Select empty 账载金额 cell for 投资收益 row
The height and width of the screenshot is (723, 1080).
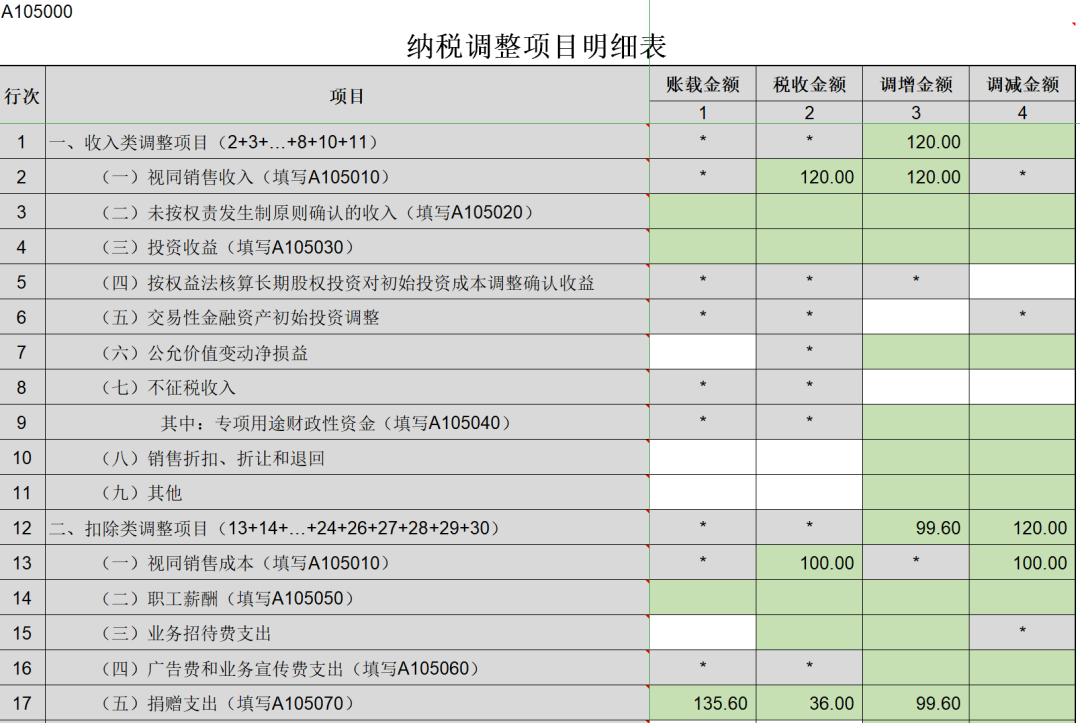pos(702,247)
